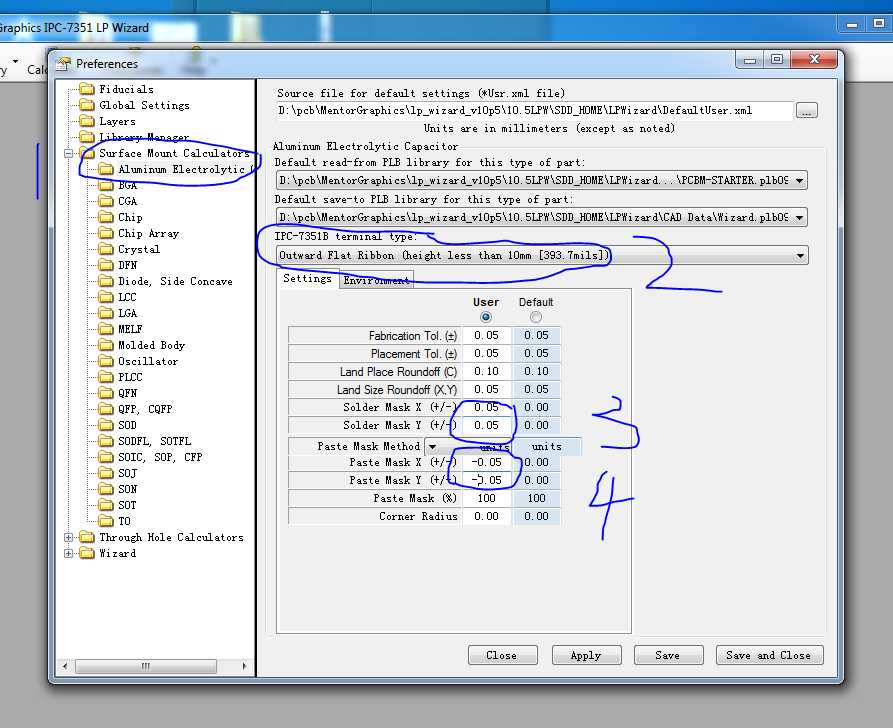This screenshot has width=893, height=728.
Task: Click the SODFL, SOTFL folder icon
Action: pyautogui.click(x=106, y=440)
